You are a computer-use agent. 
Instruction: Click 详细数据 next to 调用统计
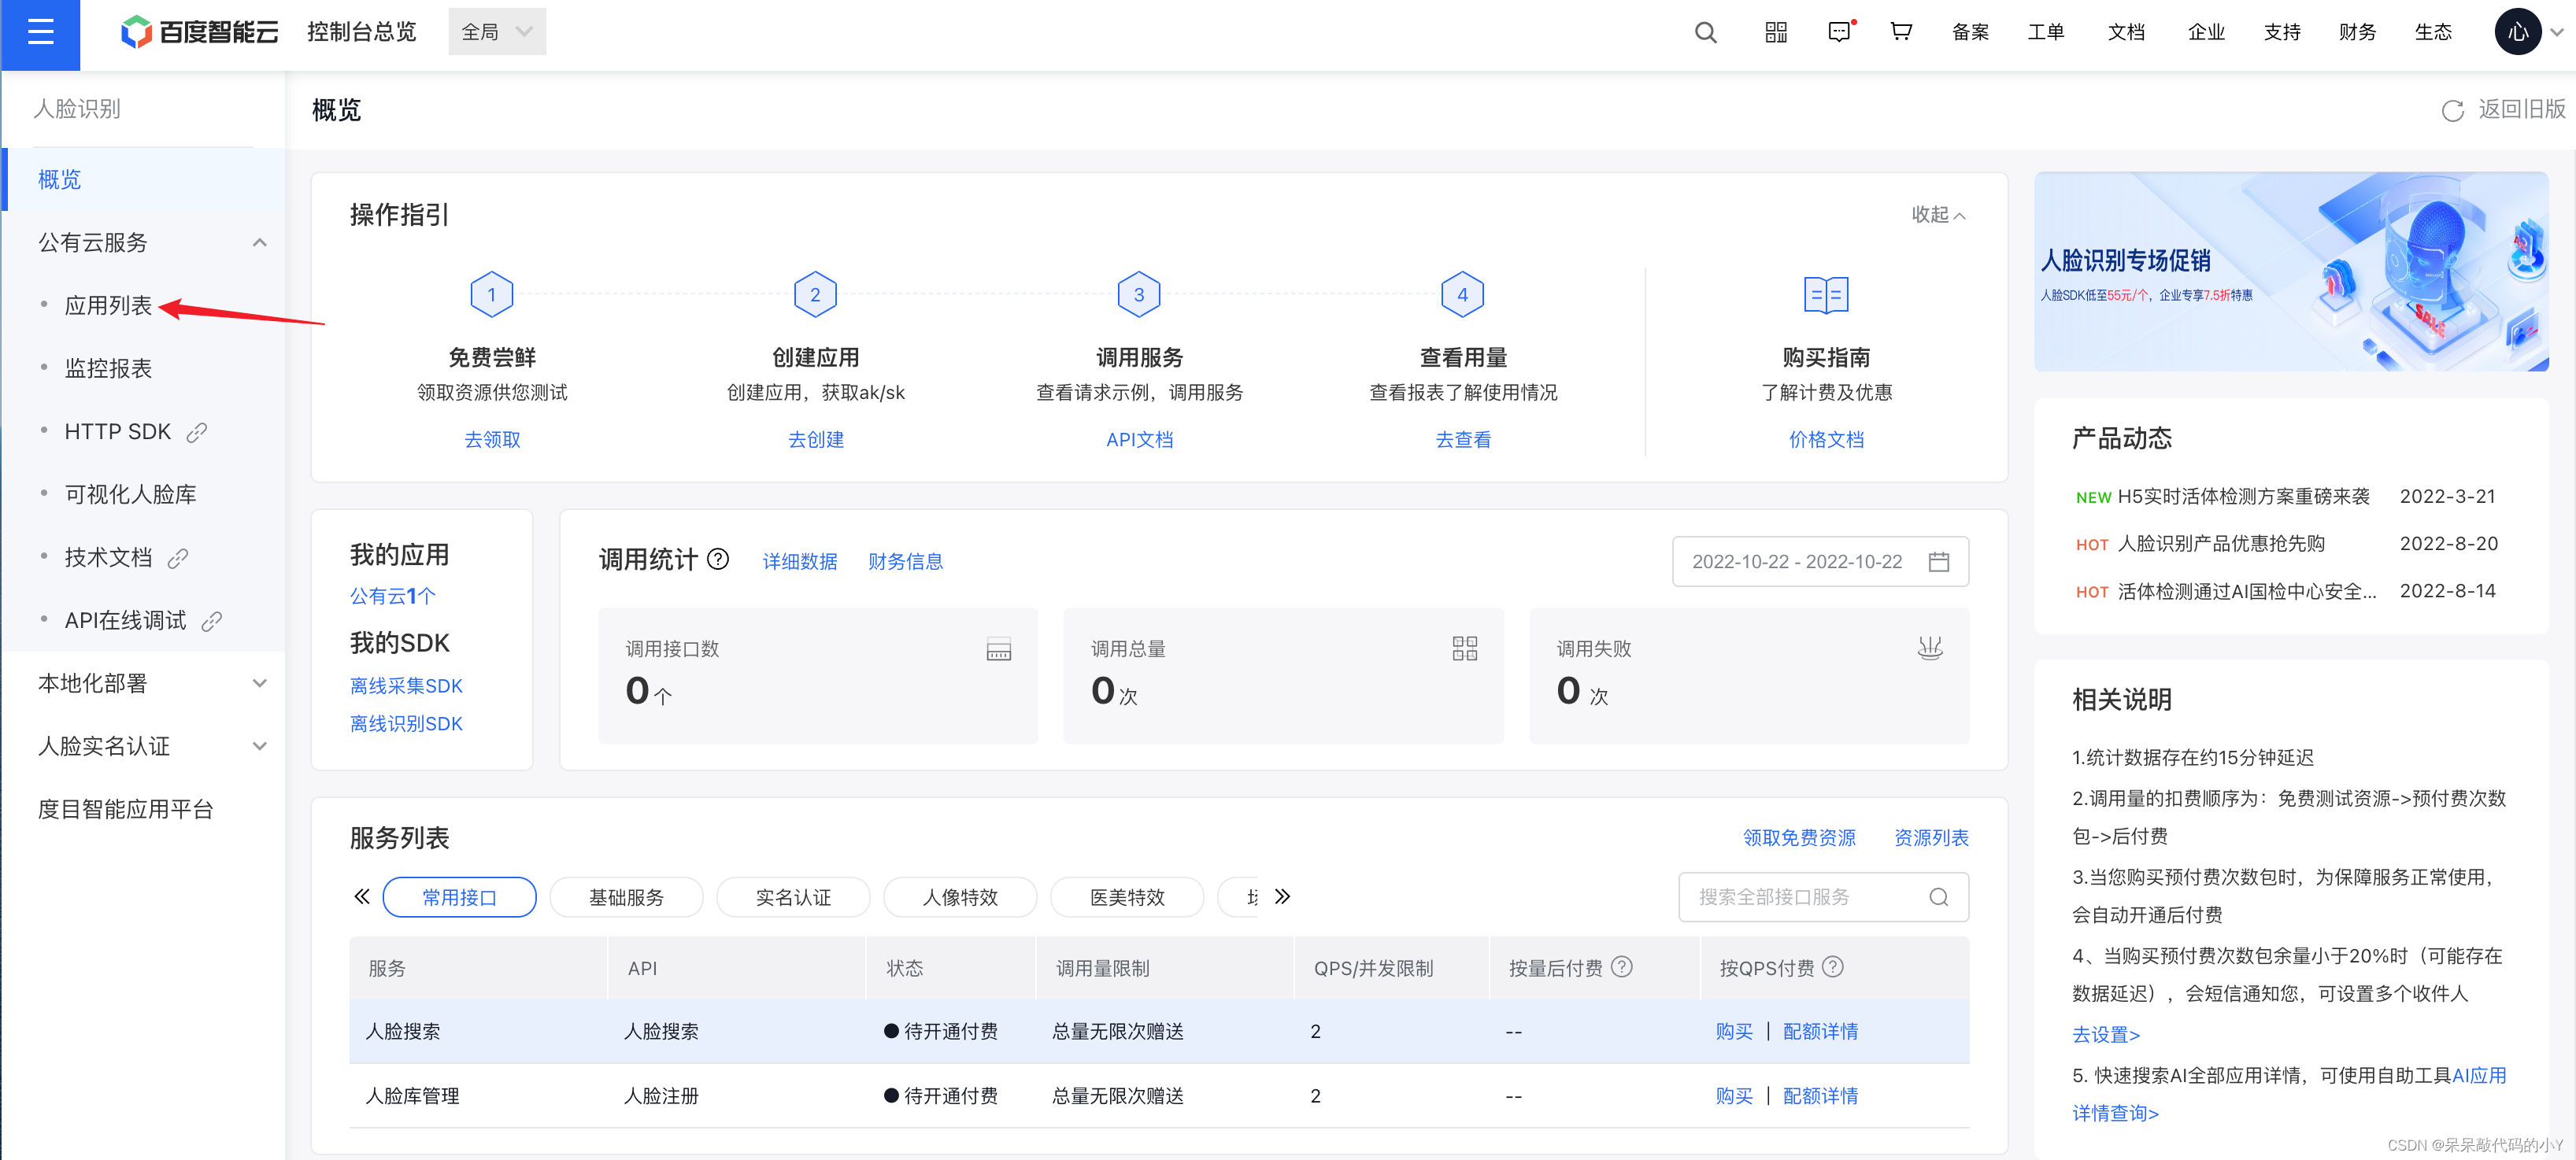coord(800,561)
